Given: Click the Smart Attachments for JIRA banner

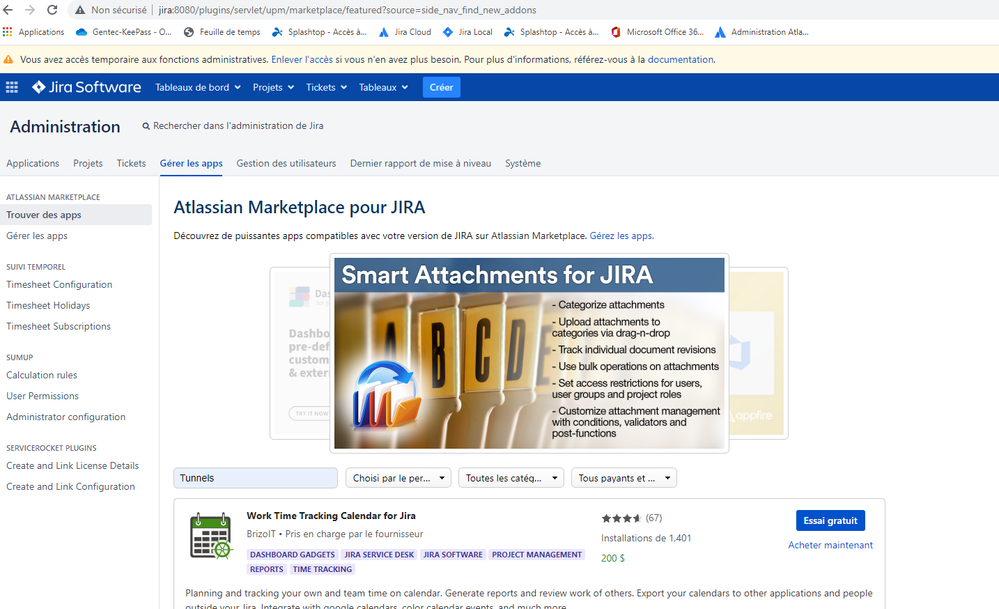Looking at the screenshot, I should tap(529, 353).
